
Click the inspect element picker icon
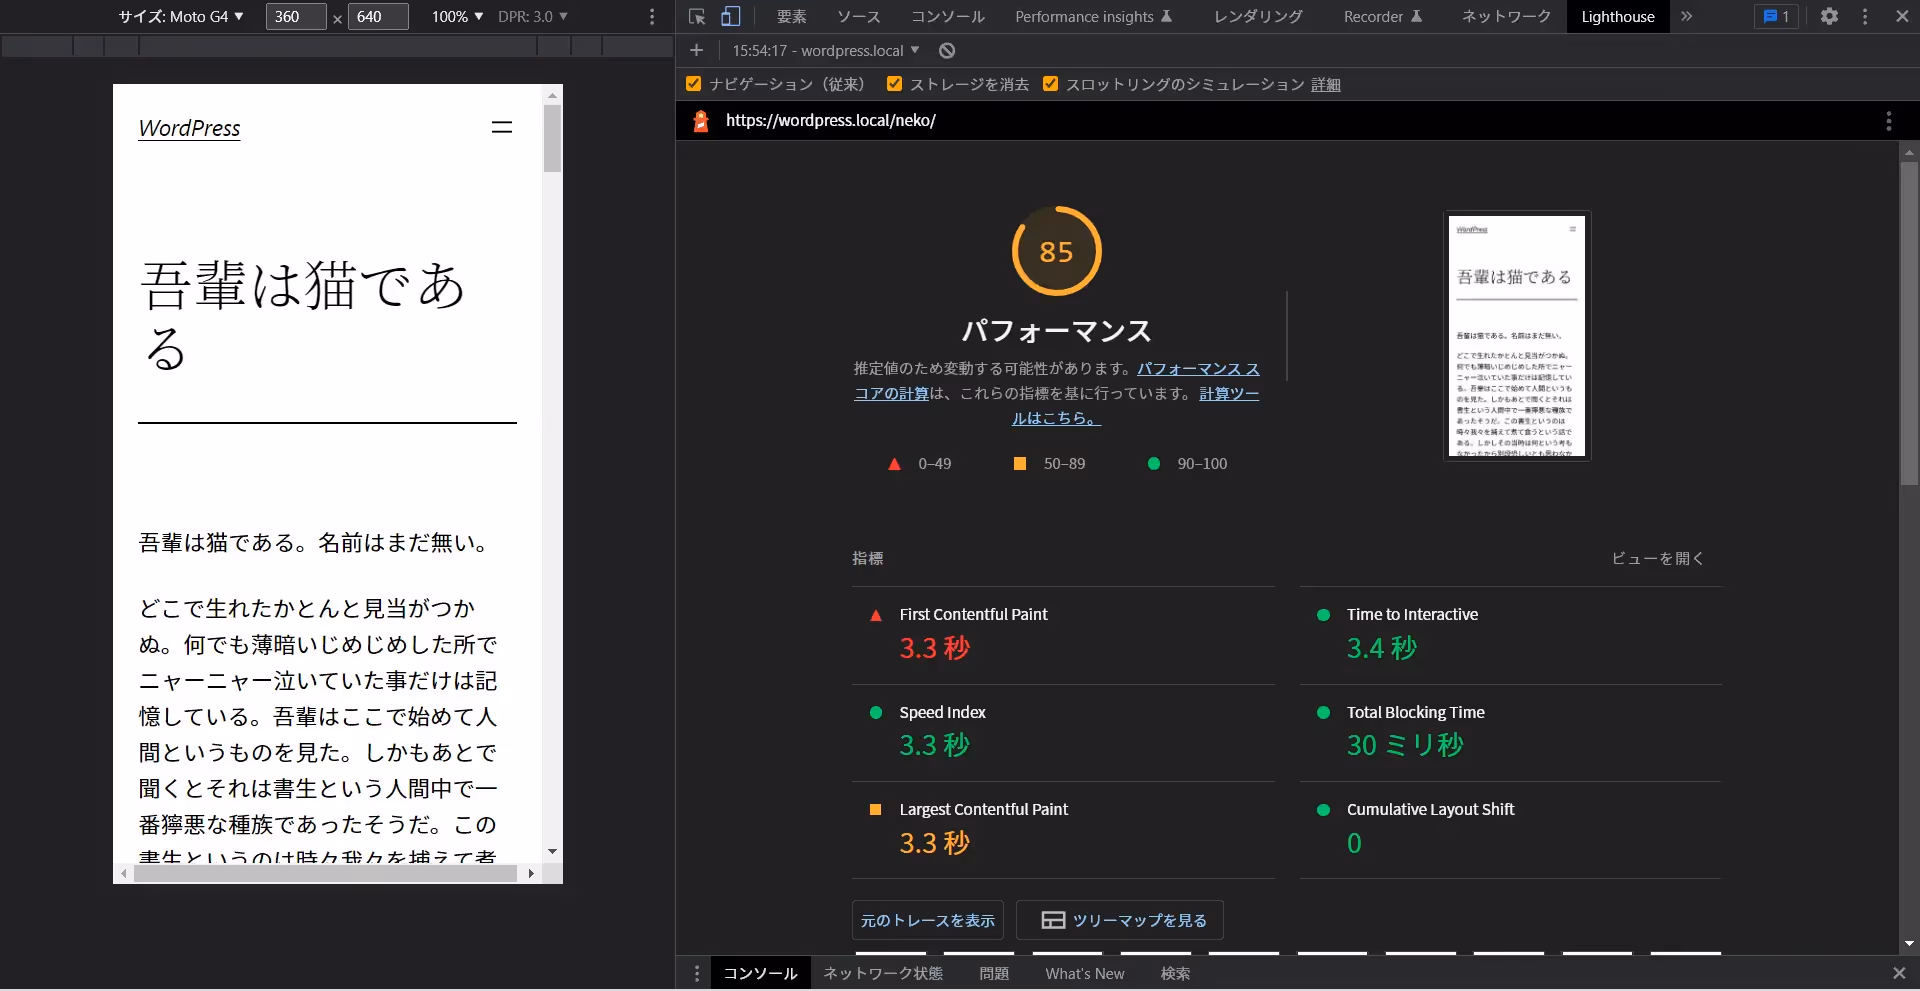697,17
